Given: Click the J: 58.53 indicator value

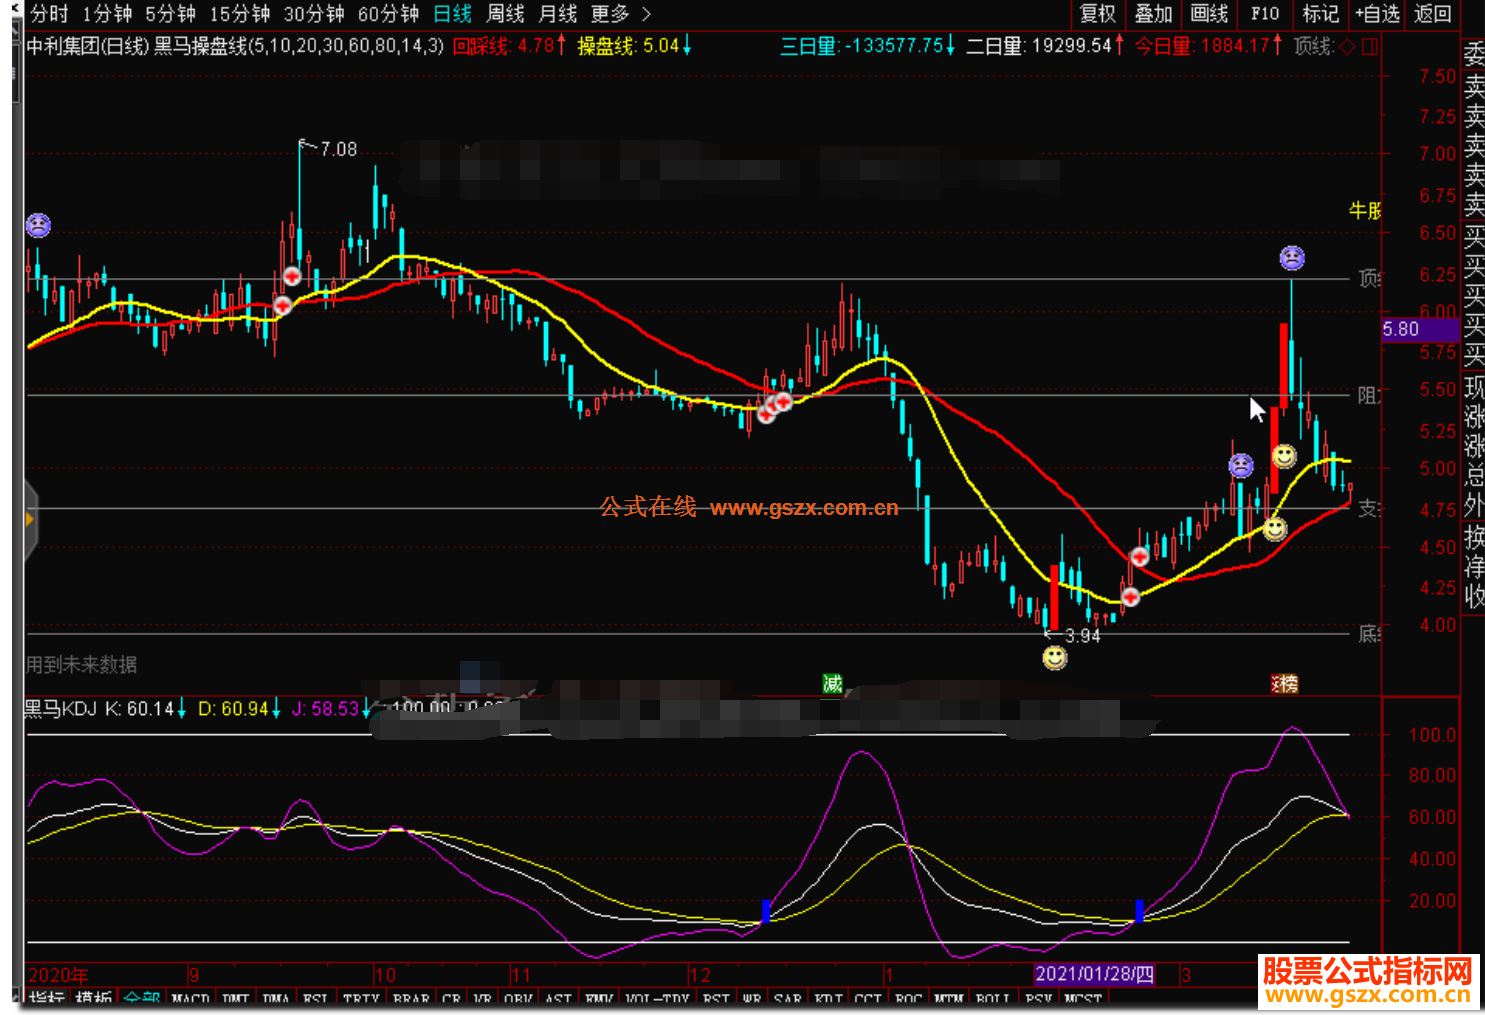Looking at the screenshot, I should tap(331, 709).
